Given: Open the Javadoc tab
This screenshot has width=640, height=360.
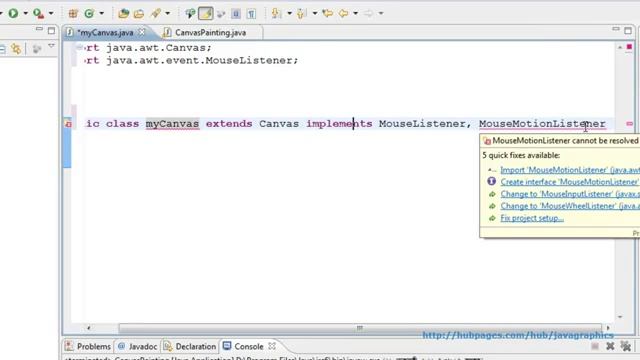Looking at the screenshot, I should pos(137,346).
